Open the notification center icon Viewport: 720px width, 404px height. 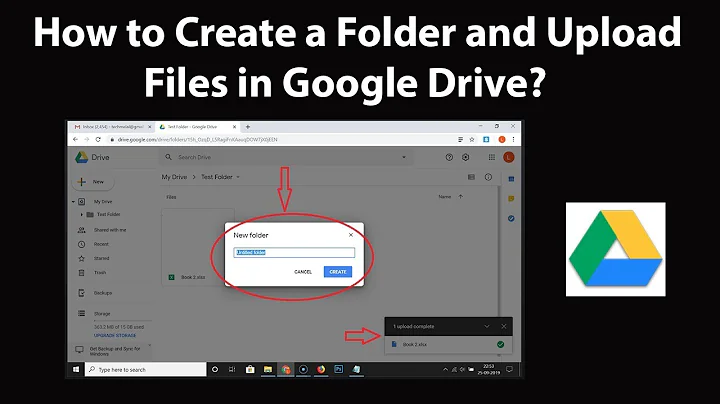coord(509,369)
